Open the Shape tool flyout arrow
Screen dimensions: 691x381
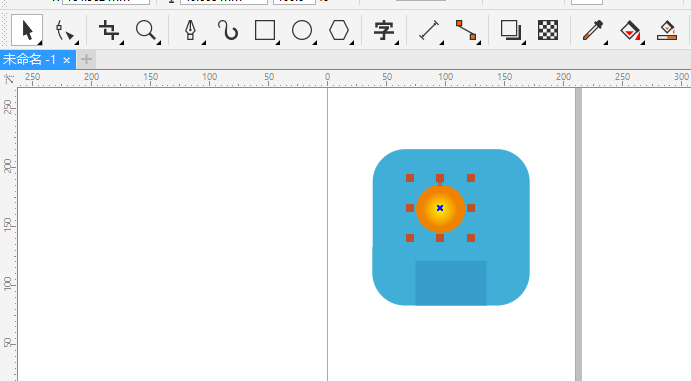pos(77,43)
